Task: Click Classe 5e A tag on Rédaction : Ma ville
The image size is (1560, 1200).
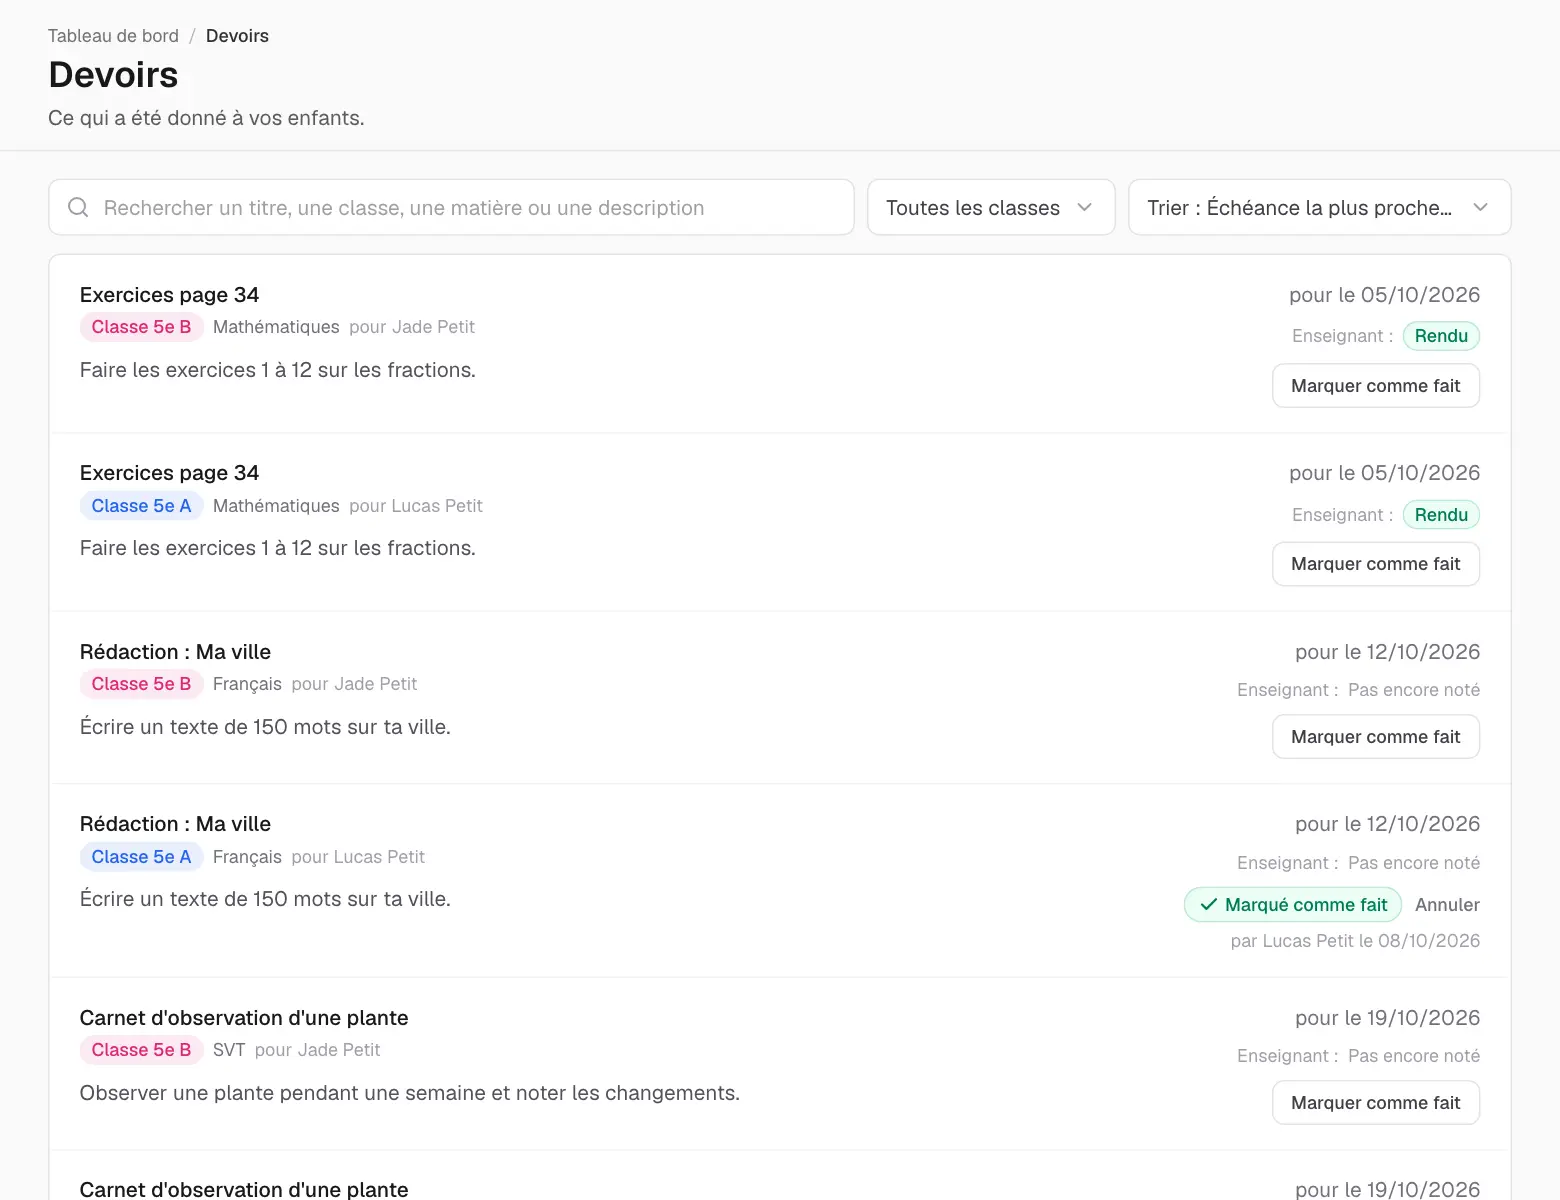Action: point(141,857)
